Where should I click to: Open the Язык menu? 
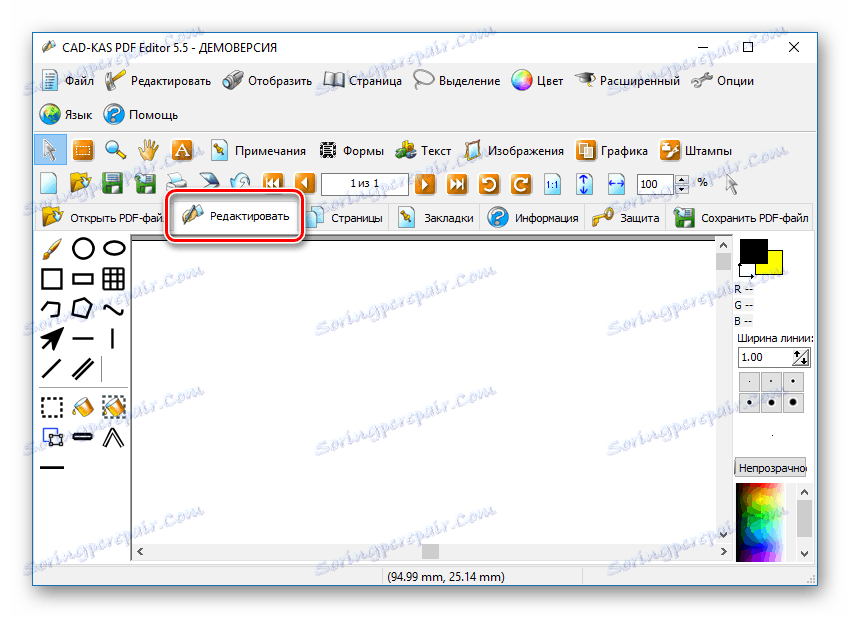click(x=66, y=114)
